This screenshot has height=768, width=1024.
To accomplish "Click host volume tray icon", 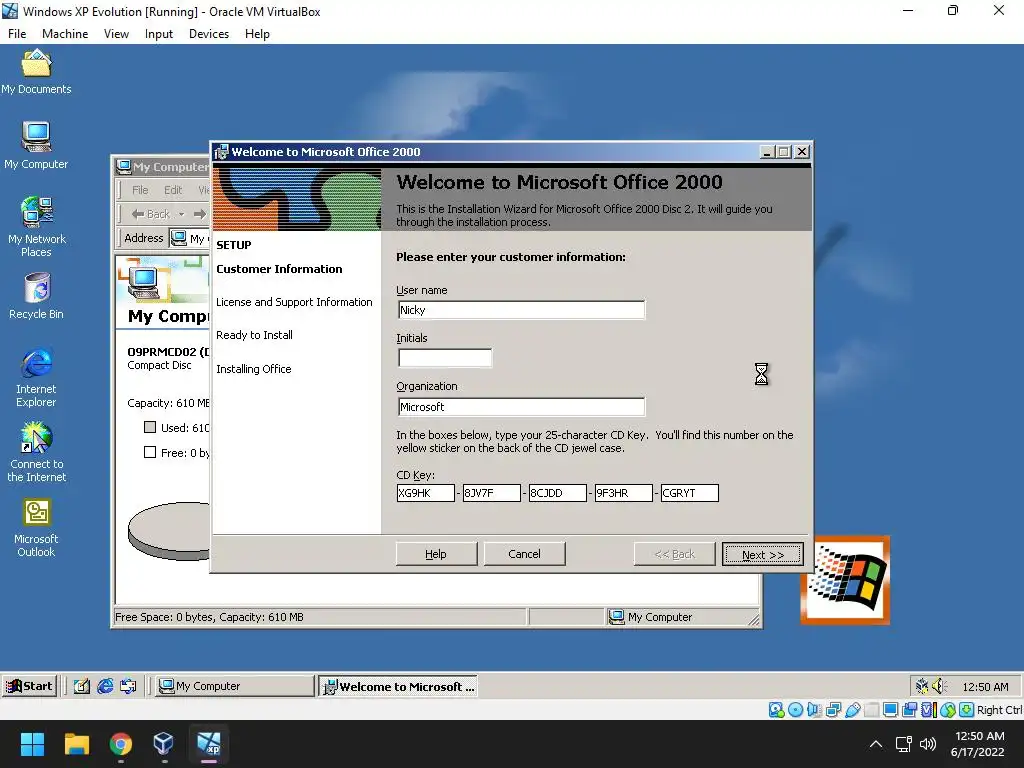I will point(928,744).
